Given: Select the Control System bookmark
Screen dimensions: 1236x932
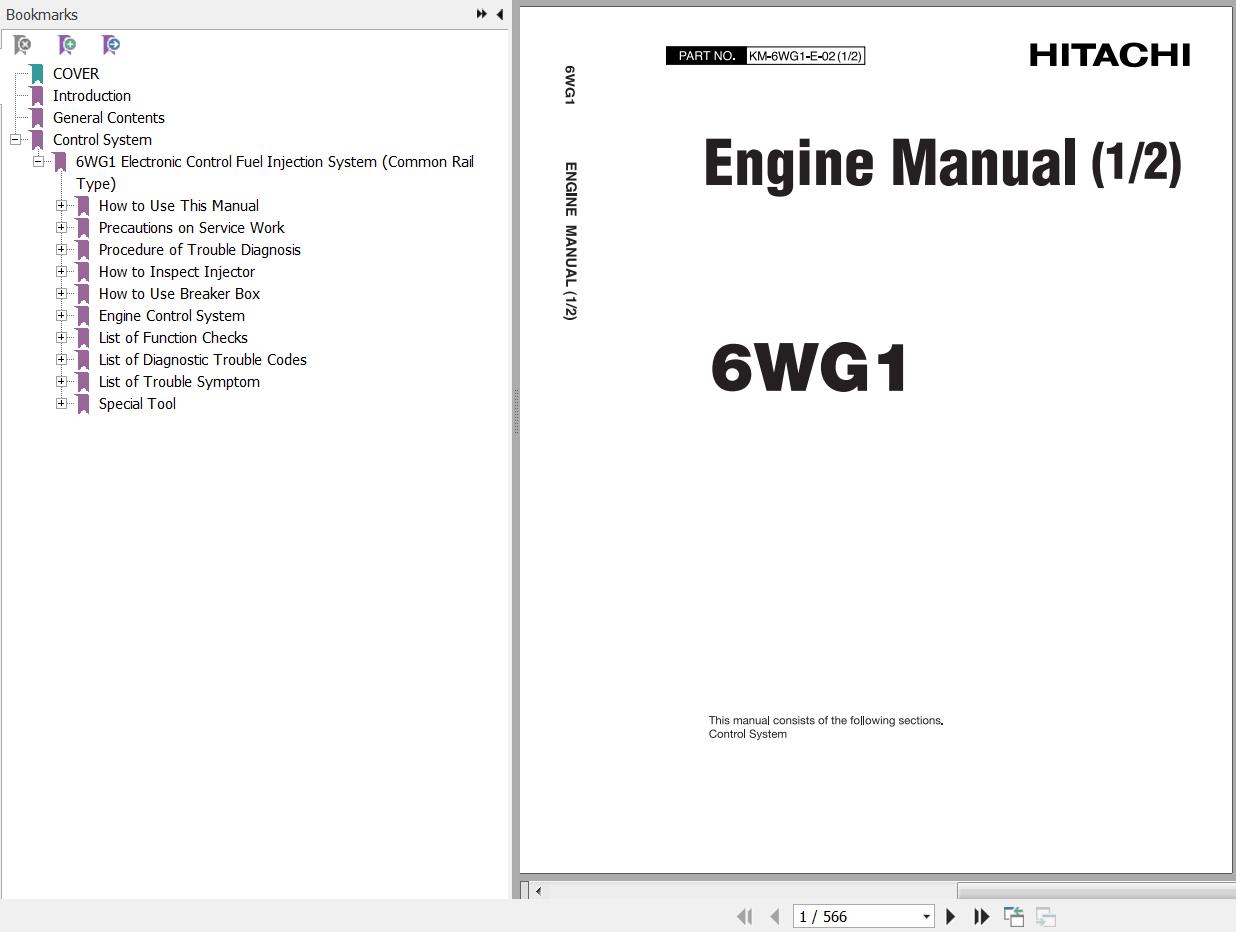Looking at the screenshot, I should point(102,140).
